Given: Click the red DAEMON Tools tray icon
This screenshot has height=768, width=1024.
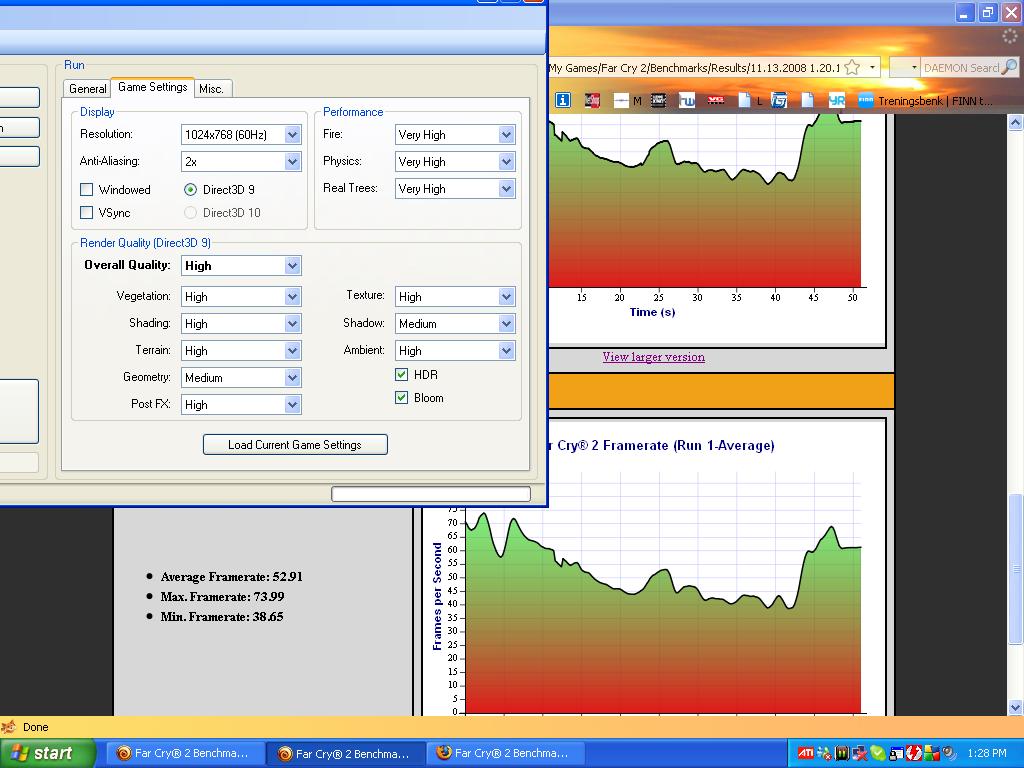Looking at the screenshot, I should (x=914, y=753).
